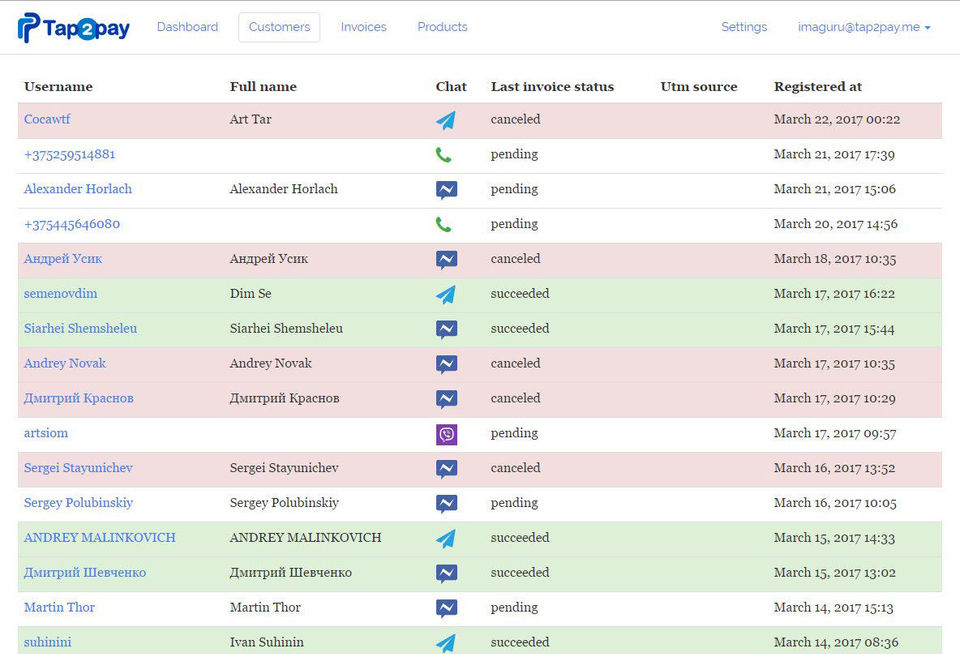Click the Tap2pay logo
Viewport: 960px width, 654px height.
click(74, 28)
